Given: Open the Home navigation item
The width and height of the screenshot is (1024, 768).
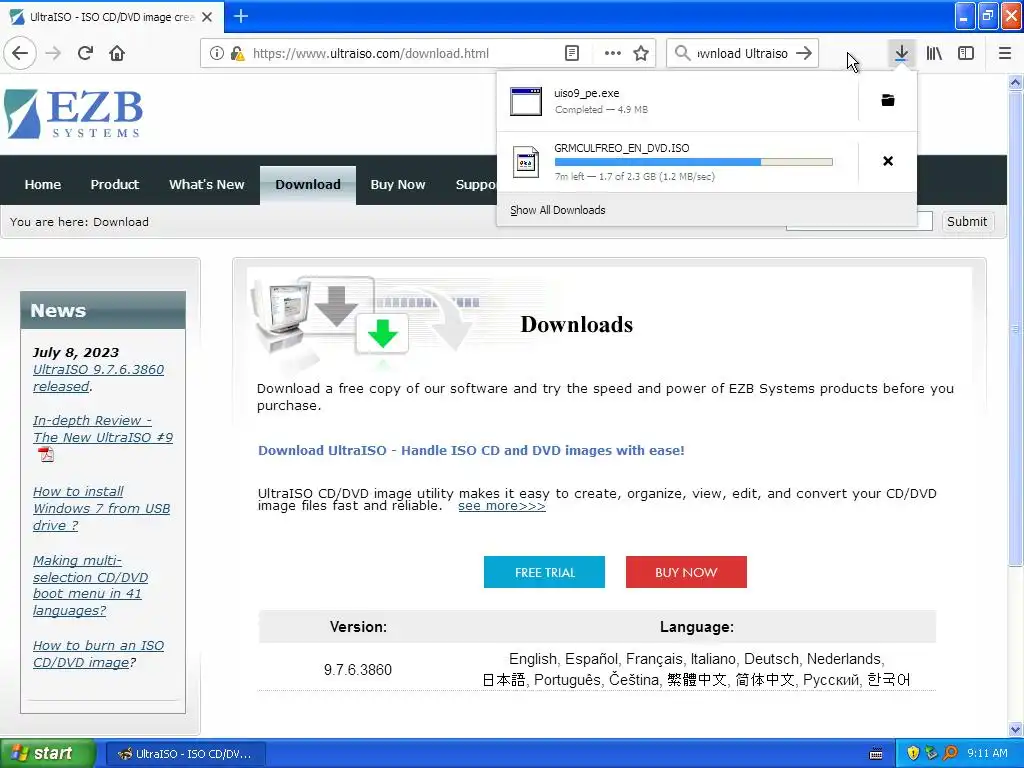Looking at the screenshot, I should coord(42,184).
